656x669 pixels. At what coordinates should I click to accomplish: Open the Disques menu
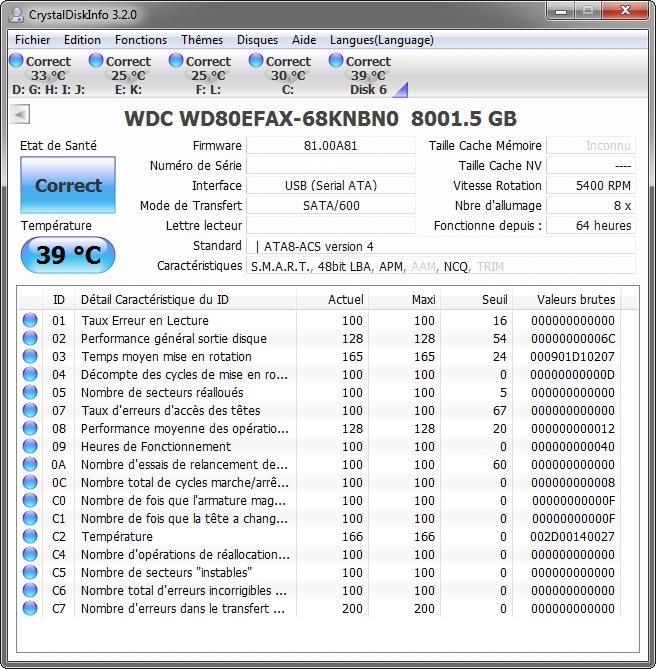click(257, 40)
